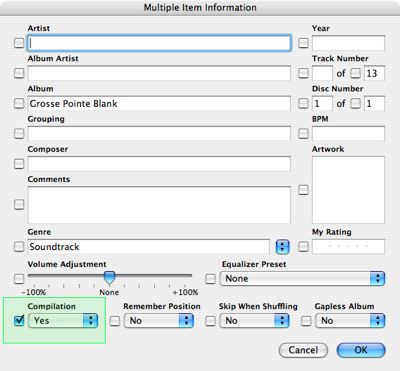The width and height of the screenshot is (400, 371).
Task: Tick the BPM checkbox
Action: pyautogui.click(x=303, y=134)
